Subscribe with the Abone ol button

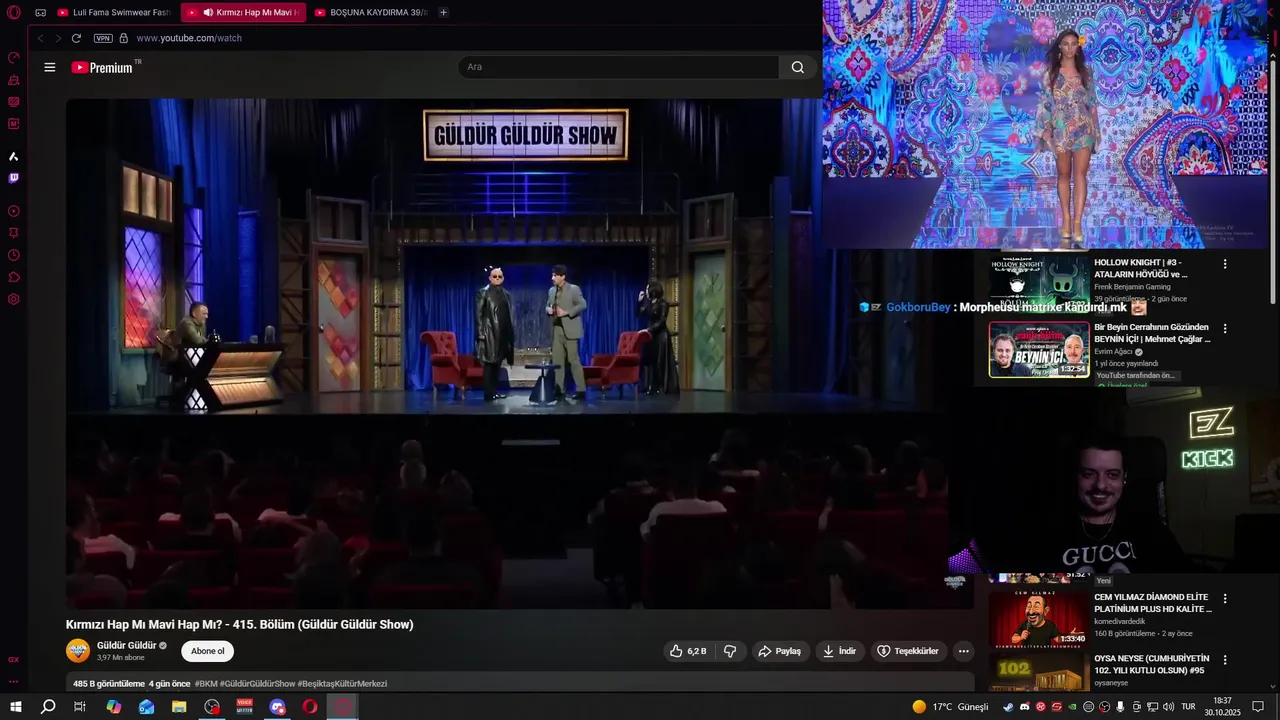click(208, 651)
